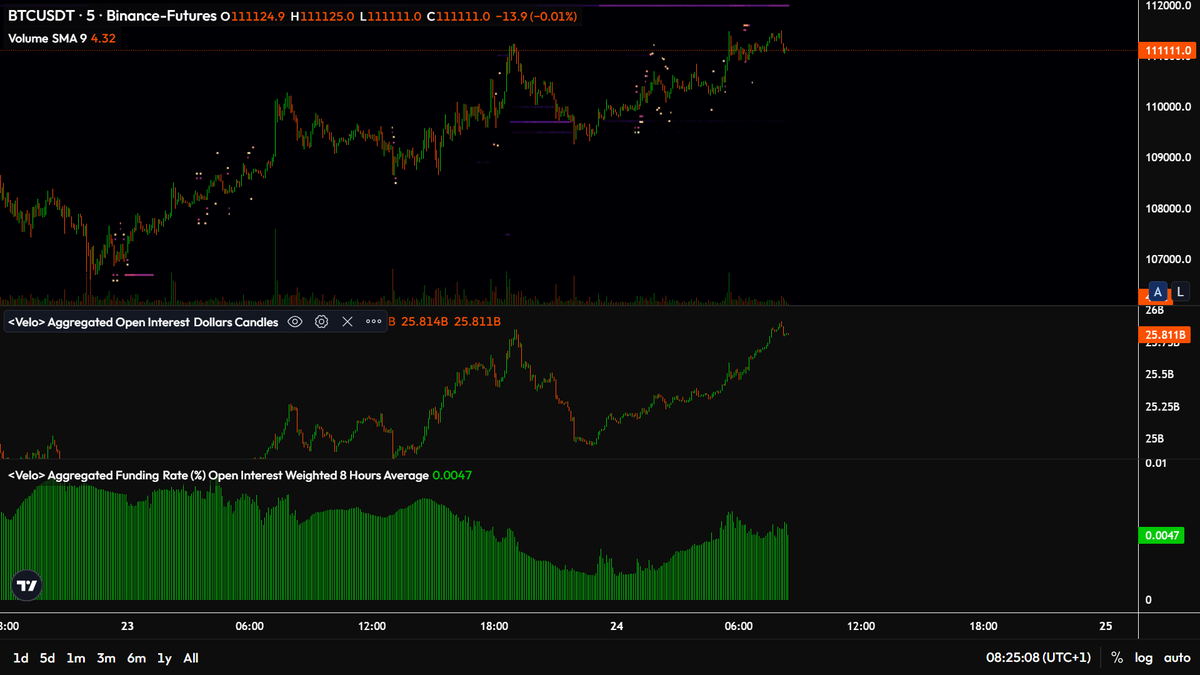Click the Aggregated Funding Rate indicator title
Viewport: 1200px width, 675px height.
pos(218,475)
